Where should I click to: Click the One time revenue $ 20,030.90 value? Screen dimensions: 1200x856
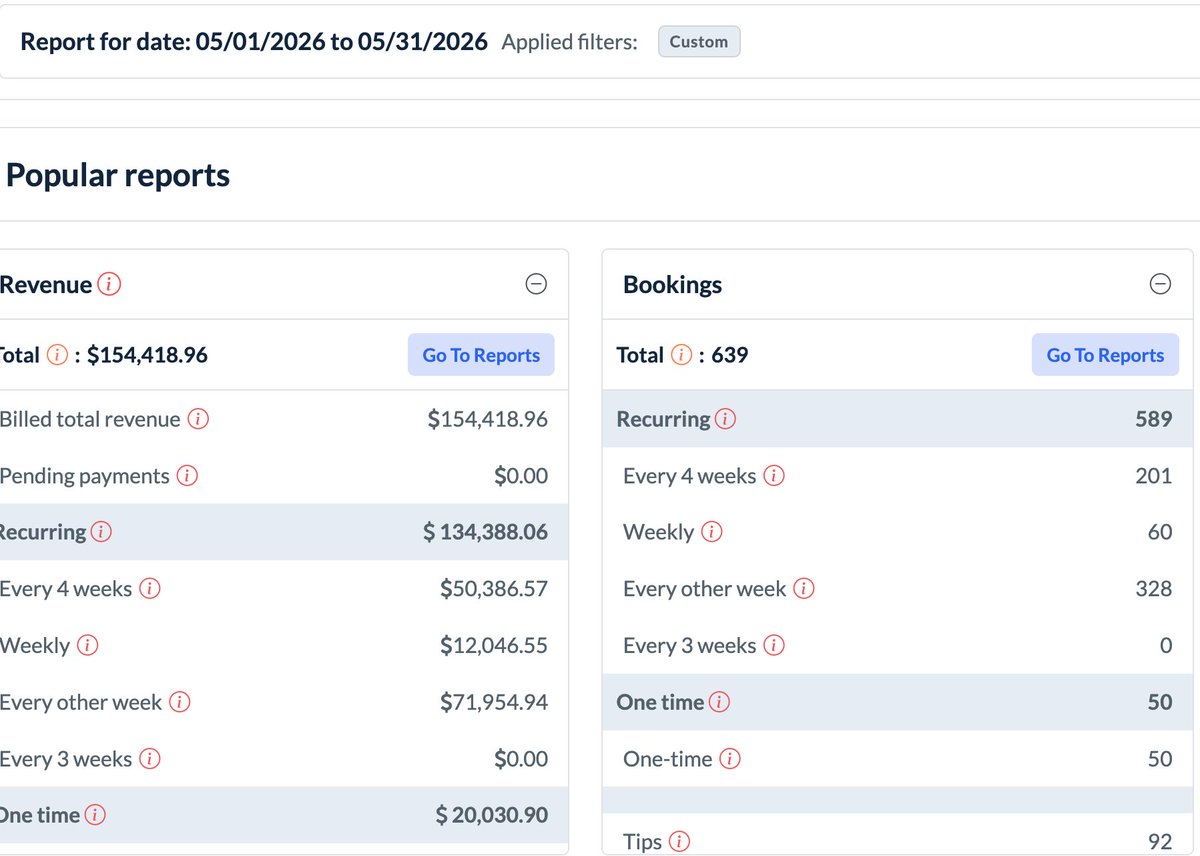click(492, 816)
